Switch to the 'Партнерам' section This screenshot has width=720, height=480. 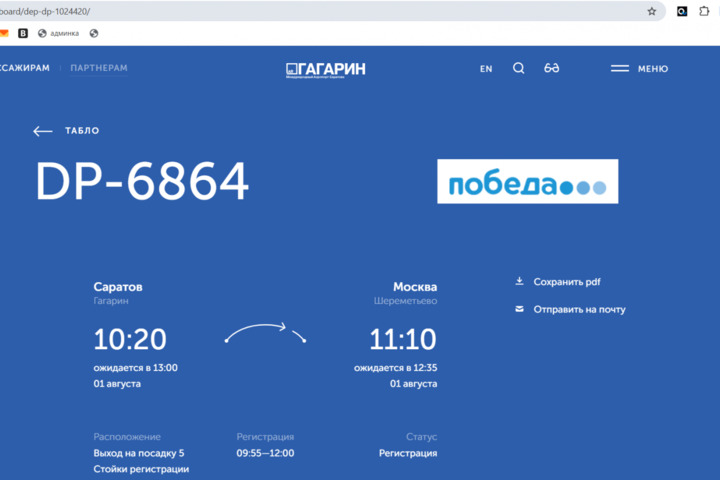(x=99, y=68)
